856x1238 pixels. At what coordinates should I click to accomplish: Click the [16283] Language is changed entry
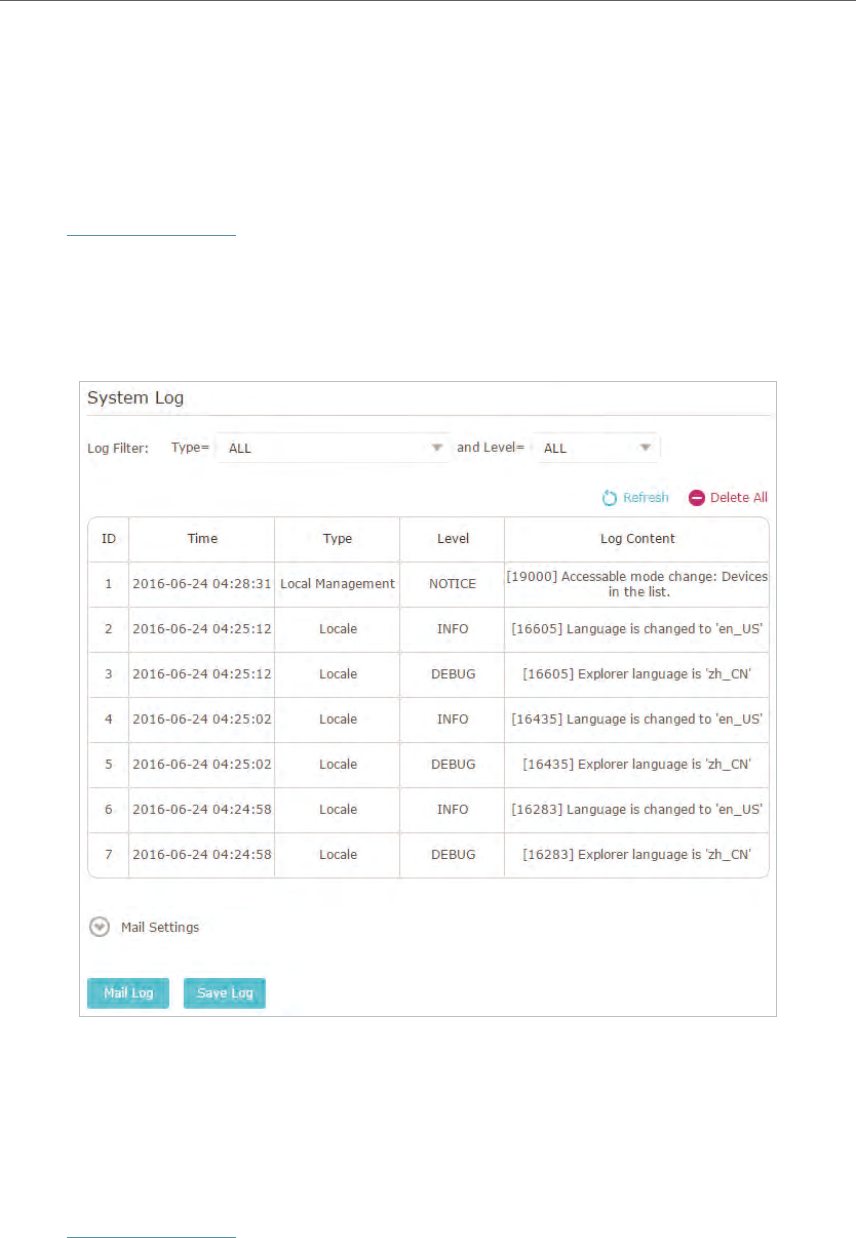pos(637,809)
